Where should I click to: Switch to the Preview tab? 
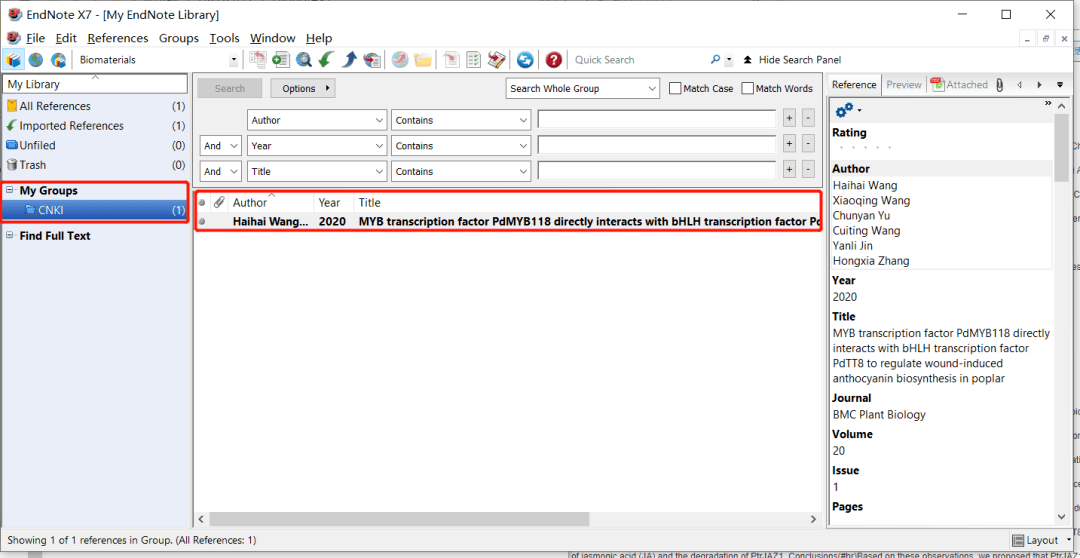click(x=904, y=85)
